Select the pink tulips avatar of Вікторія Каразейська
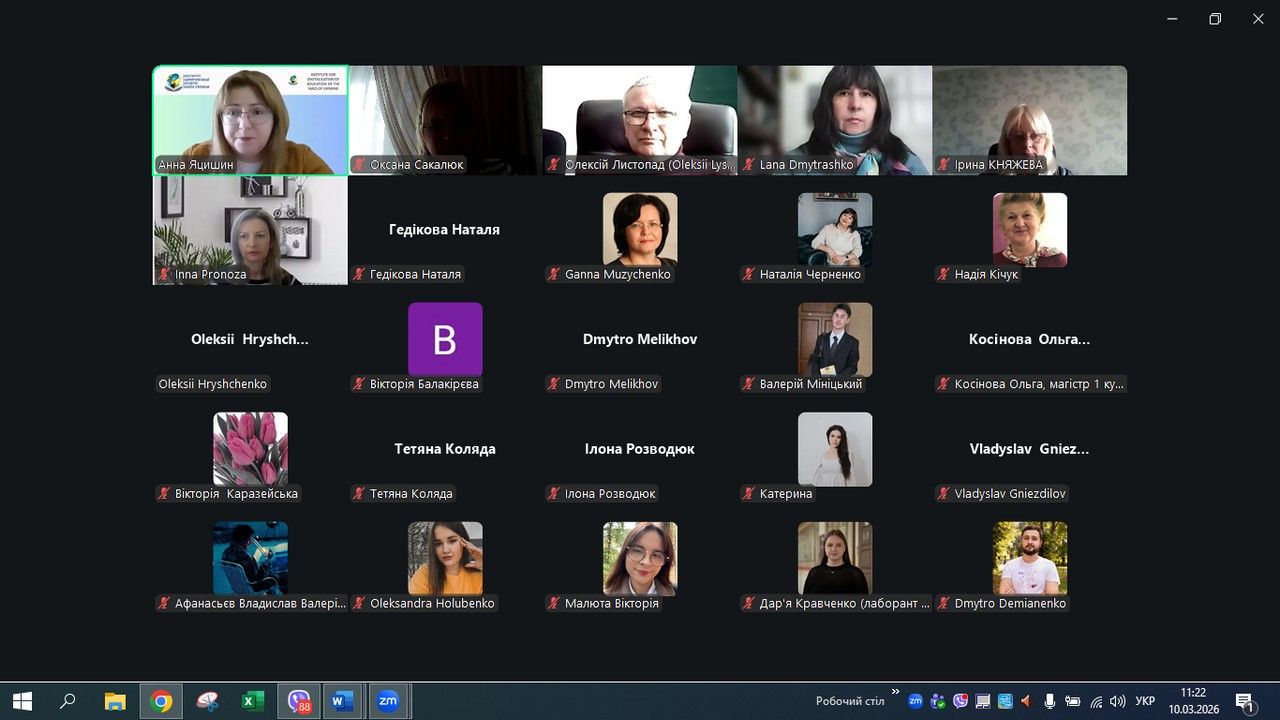This screenshot has width=1280, height=720. [x=250, y=449]
